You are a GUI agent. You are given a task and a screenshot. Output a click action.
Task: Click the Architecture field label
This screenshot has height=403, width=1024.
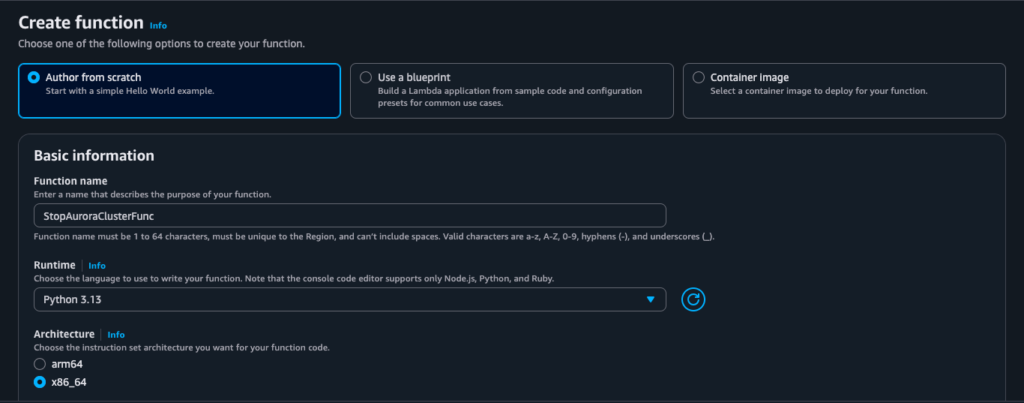pos(64,334)
